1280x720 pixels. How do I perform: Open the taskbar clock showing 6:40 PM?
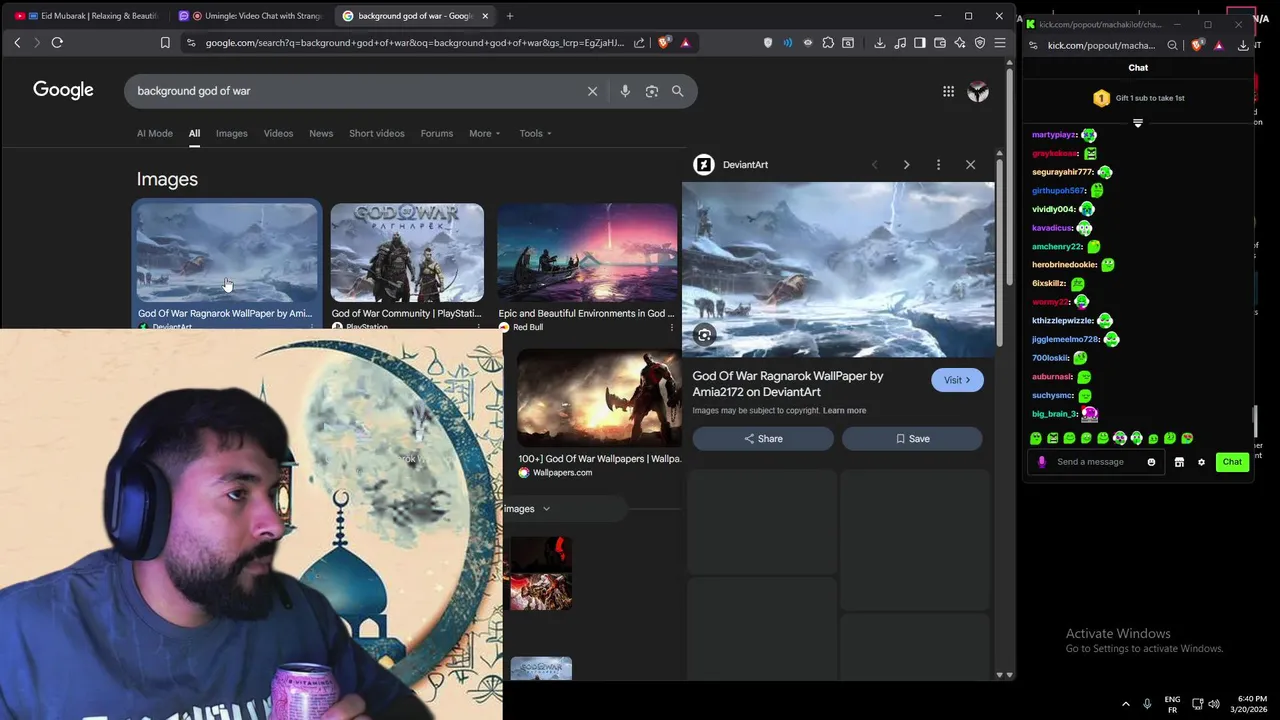point(1249,704)
